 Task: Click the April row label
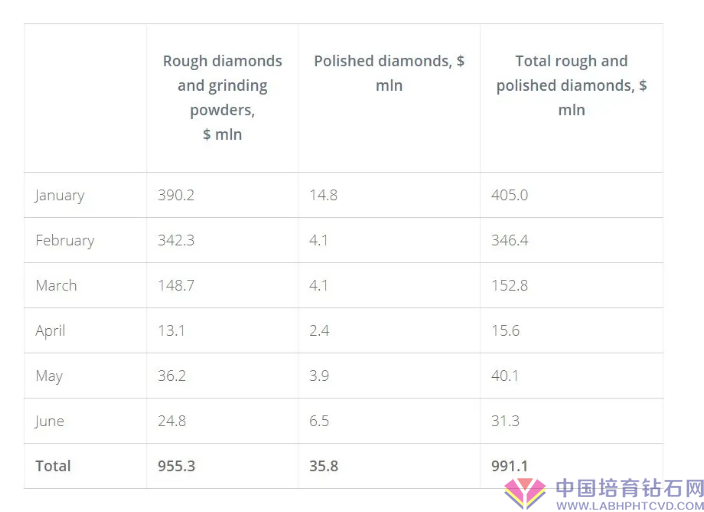[50, 331]
